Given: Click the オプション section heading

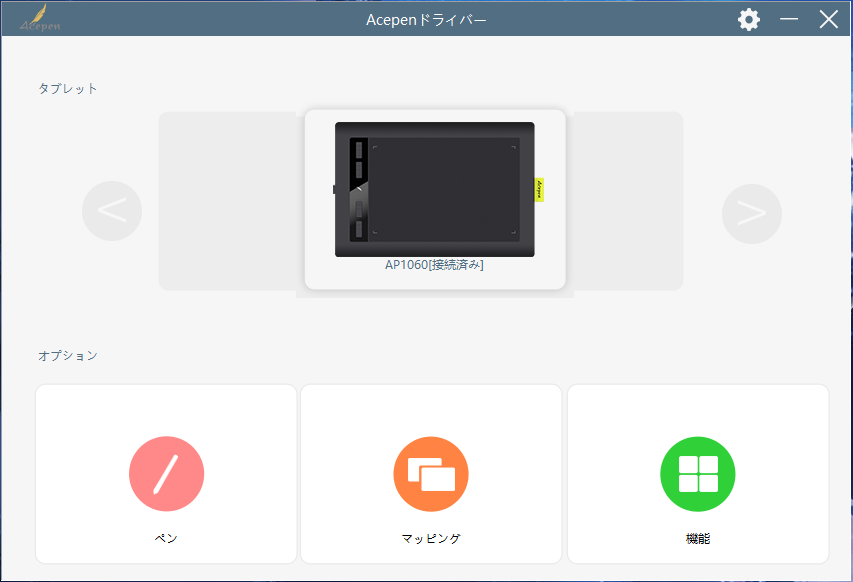Looking at the screenshot, I should 67,356.
